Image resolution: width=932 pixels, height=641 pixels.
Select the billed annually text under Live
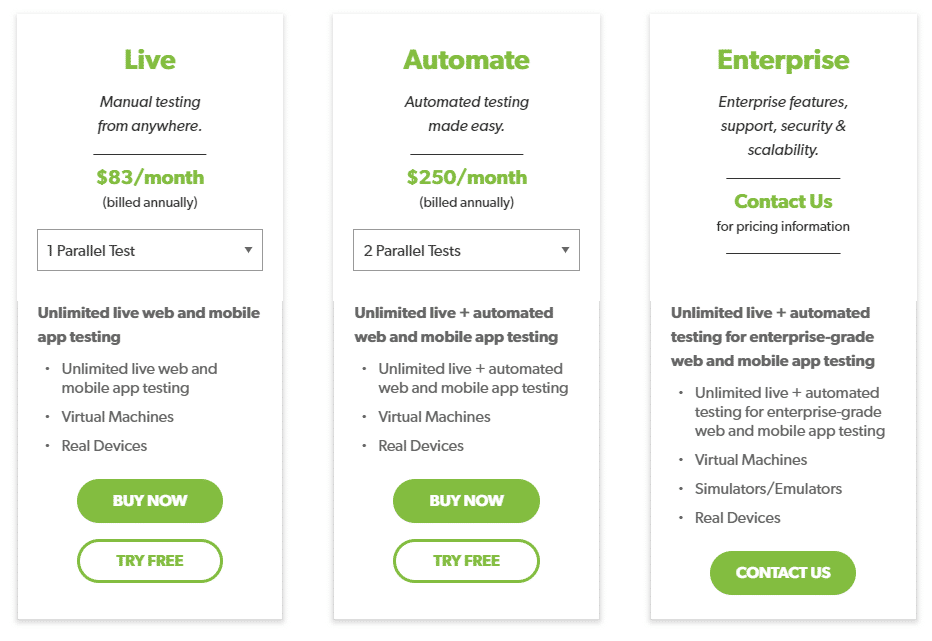[149, 201]
